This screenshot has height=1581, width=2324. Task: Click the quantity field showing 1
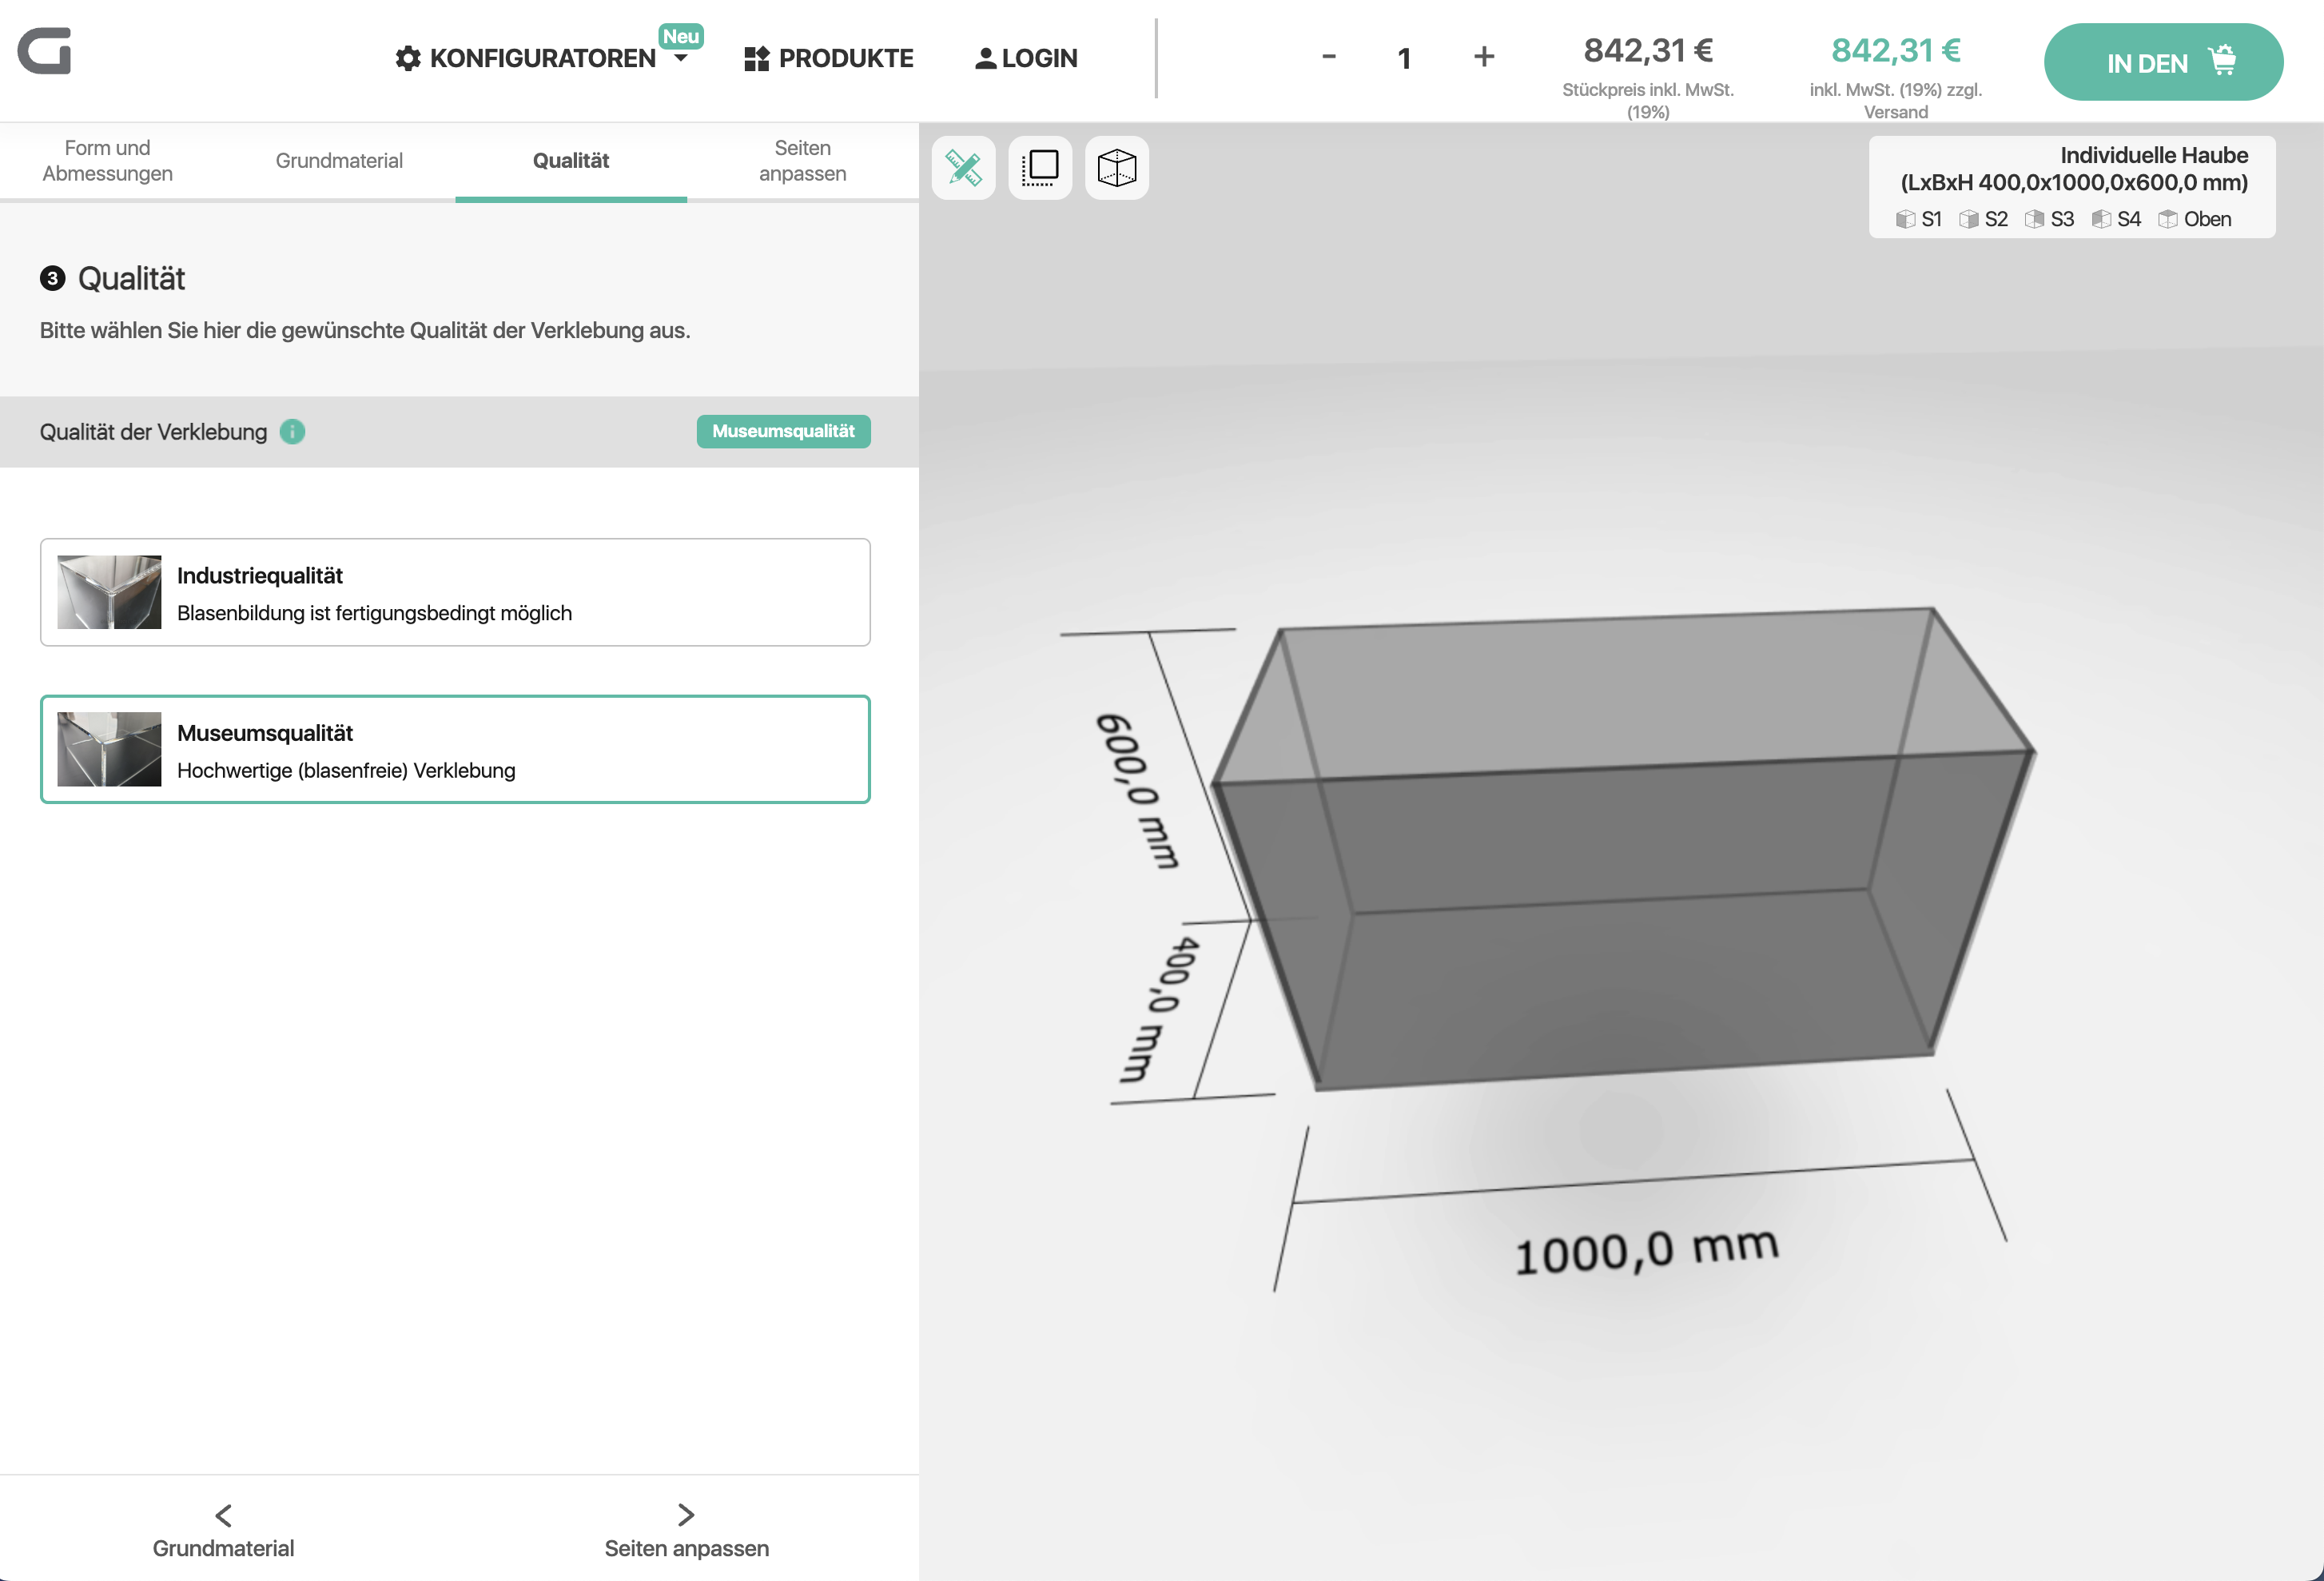coord(1405,58)
